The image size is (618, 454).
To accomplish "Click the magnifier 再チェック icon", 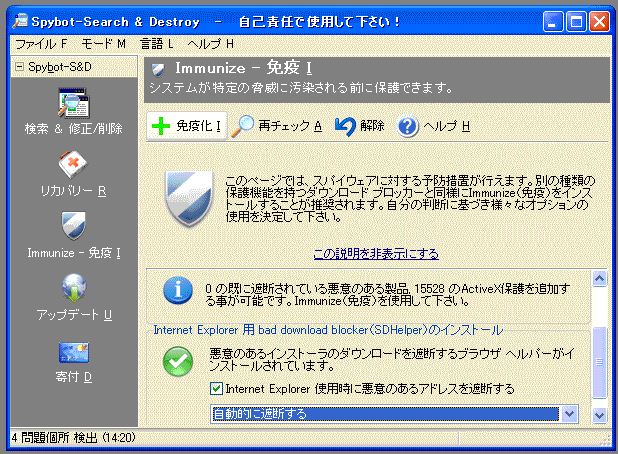I will [x=242, y=126].
